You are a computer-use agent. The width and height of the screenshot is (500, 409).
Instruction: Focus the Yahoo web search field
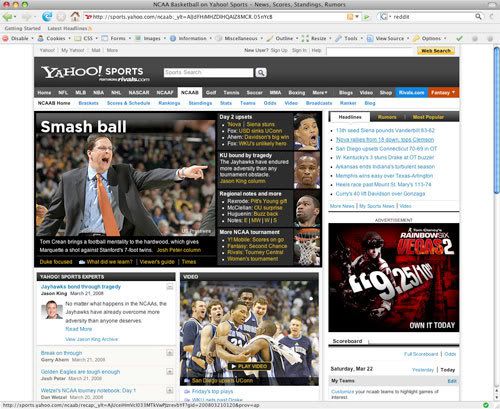tap(369, 51)
